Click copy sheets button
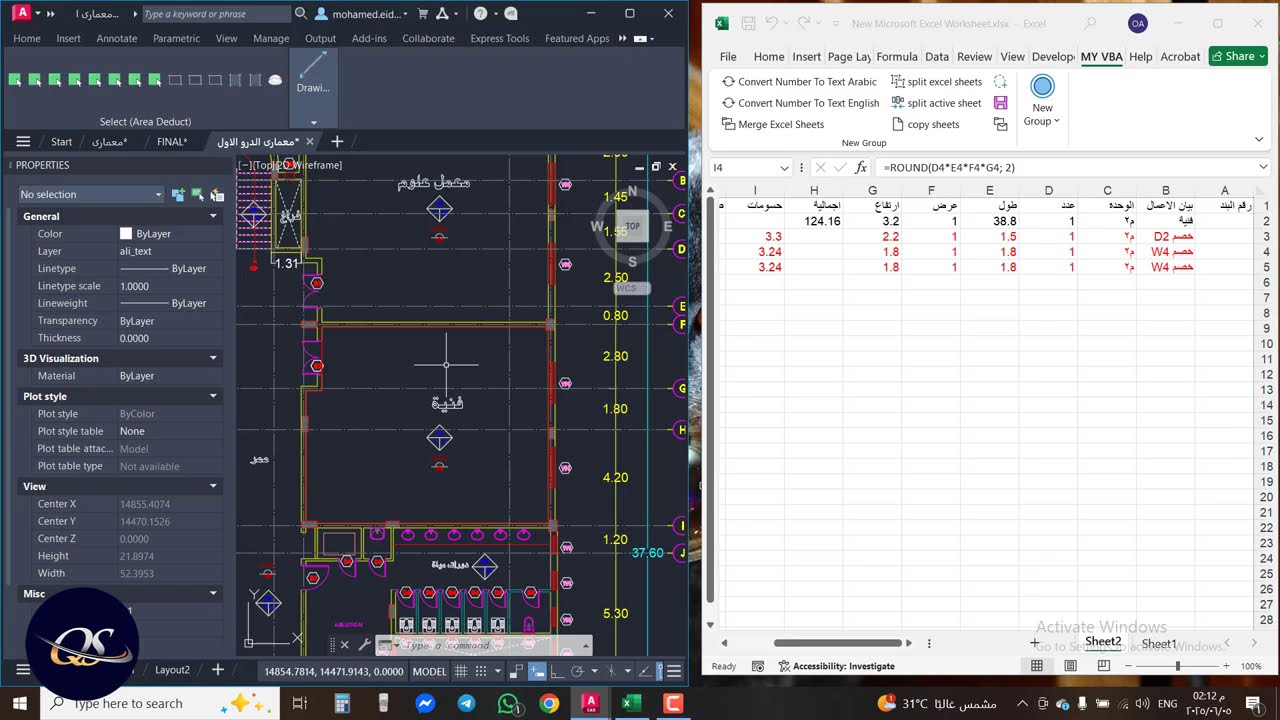The width and height of the screenshot is (1280, 720). 924,125
